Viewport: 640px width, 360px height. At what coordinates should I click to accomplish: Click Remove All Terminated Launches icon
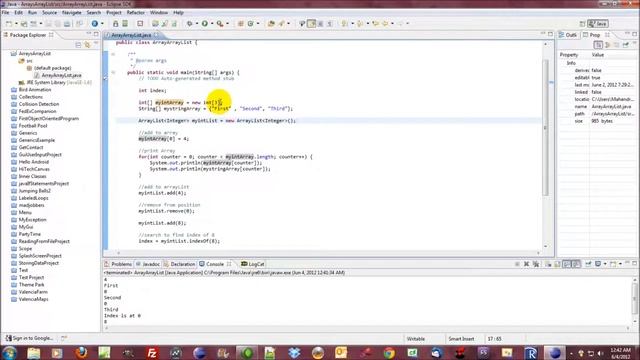click(536, 264)
